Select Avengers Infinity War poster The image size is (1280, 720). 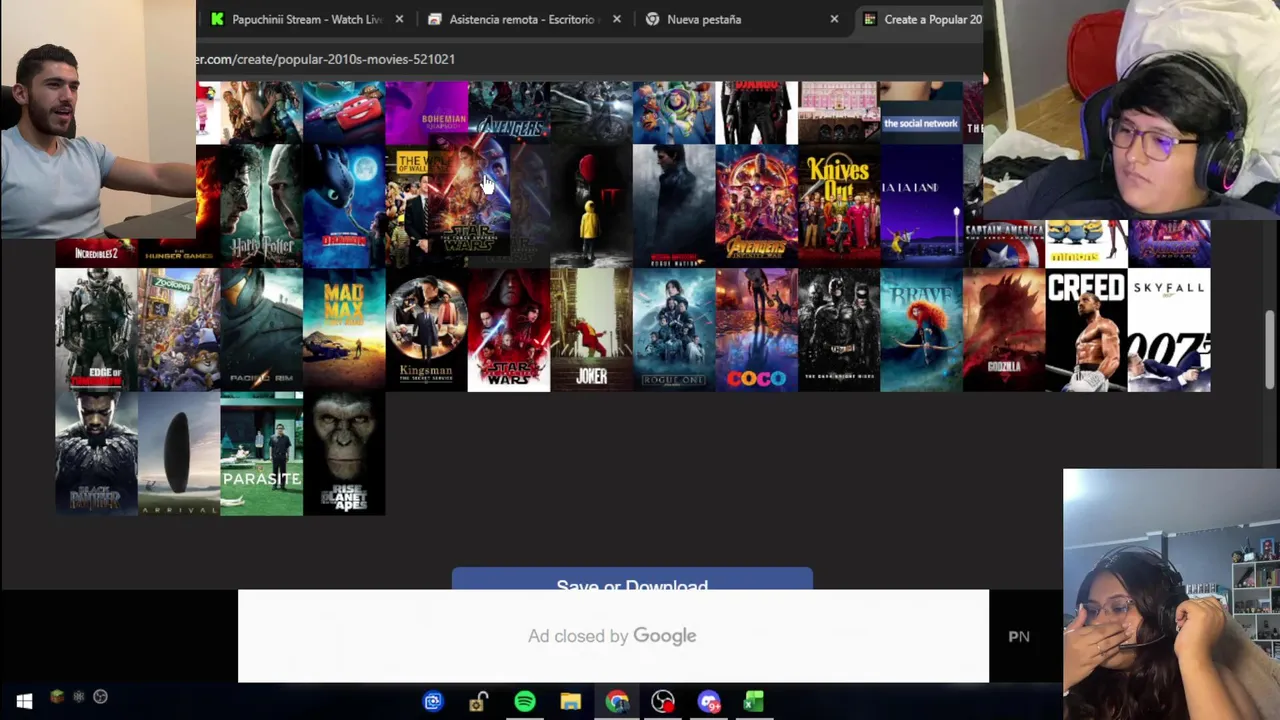pos(756,206)
